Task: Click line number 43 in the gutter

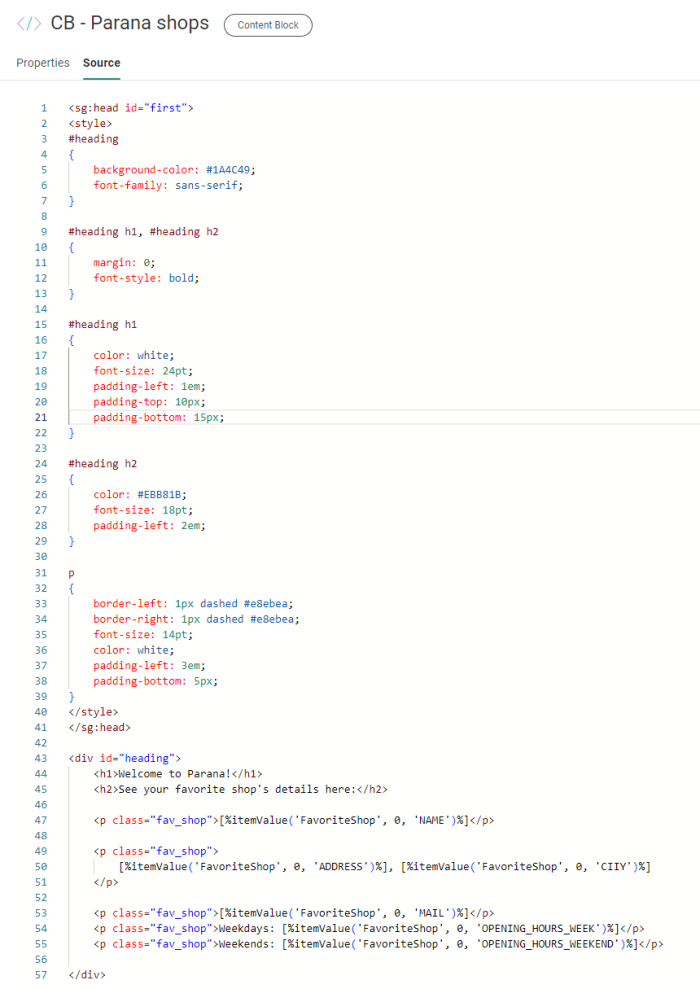Action: pyautogui.click(x=40, y=759)
